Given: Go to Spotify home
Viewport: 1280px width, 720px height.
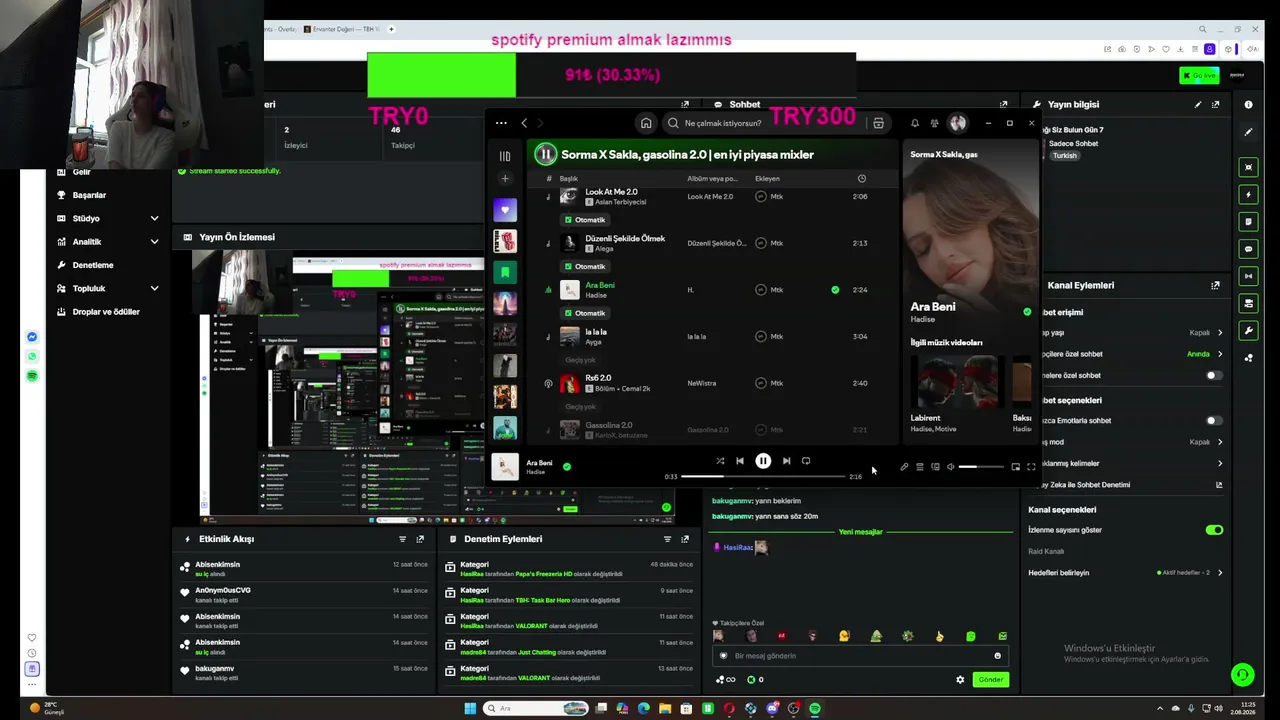Looking at the screenshot, I should 646,123.
